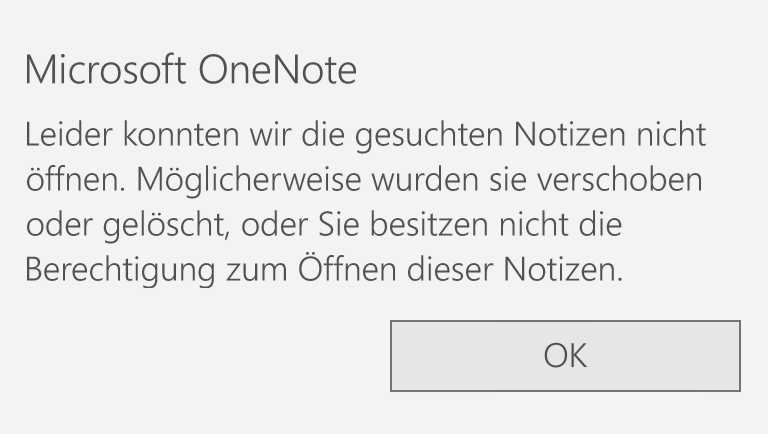The image size is (768, 434).
Task: Click the word "Leider" in the message
Action: tap(69, 134)
